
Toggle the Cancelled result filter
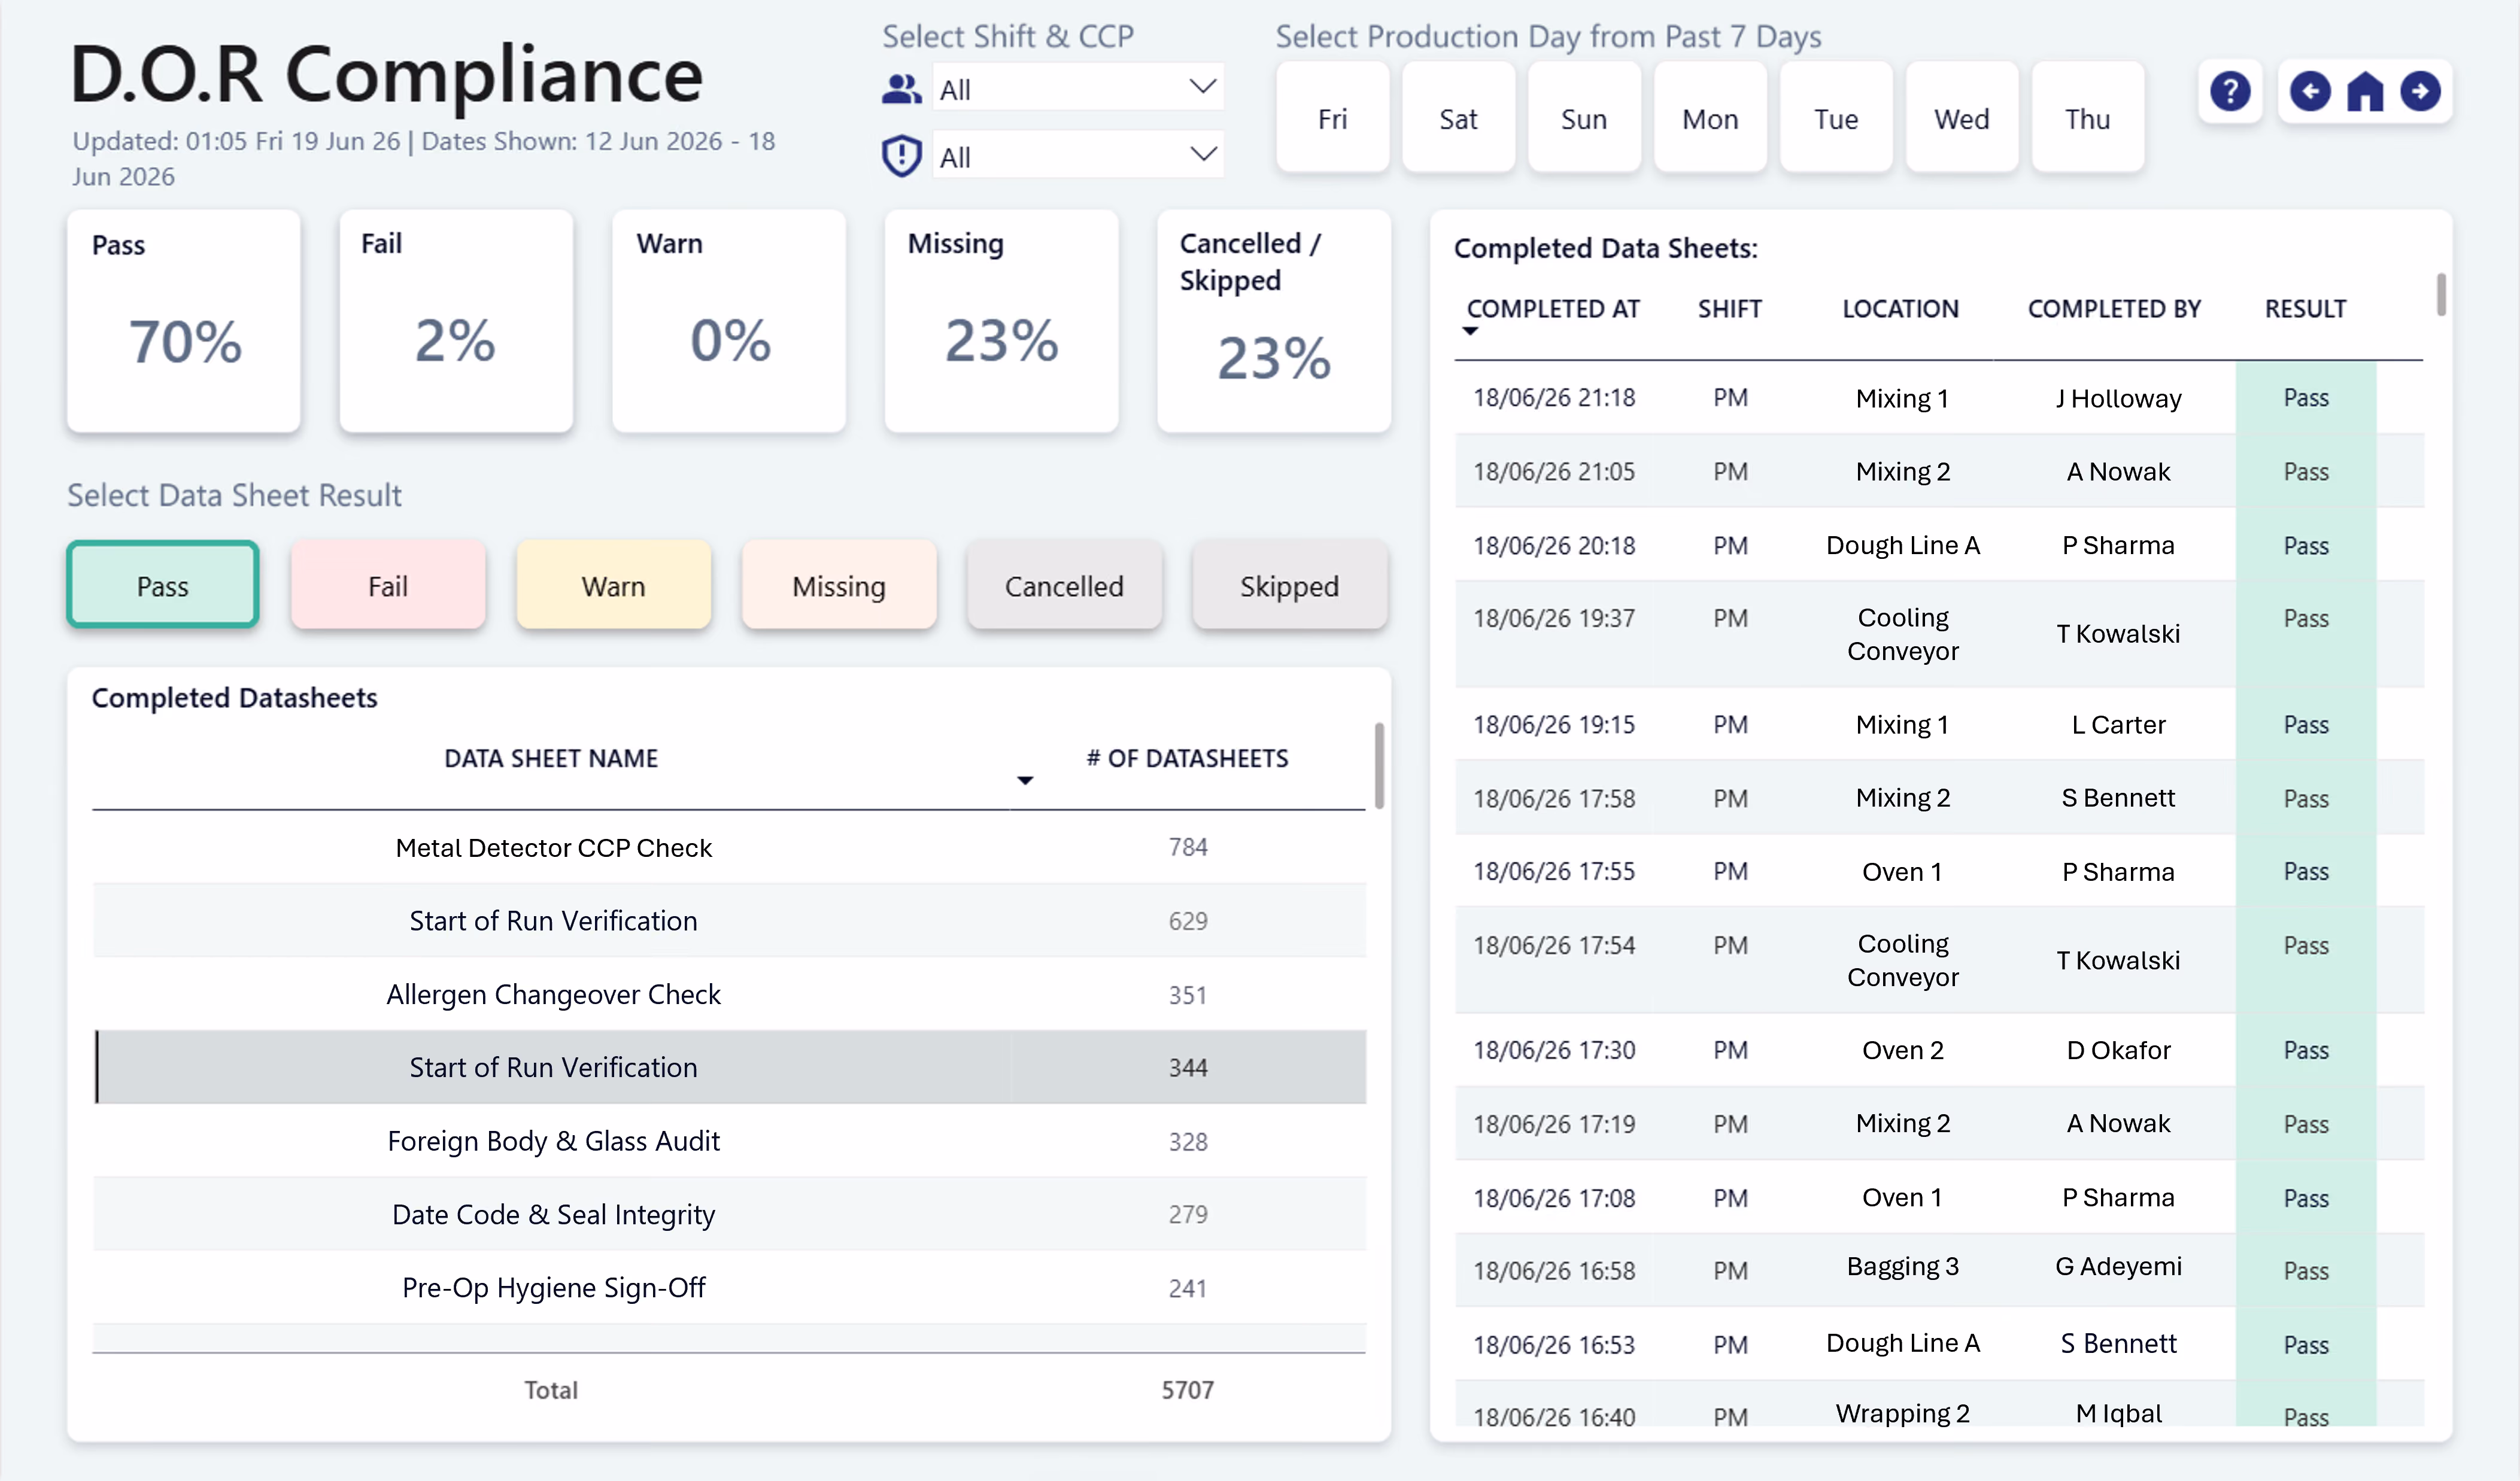coord(1064,585)
